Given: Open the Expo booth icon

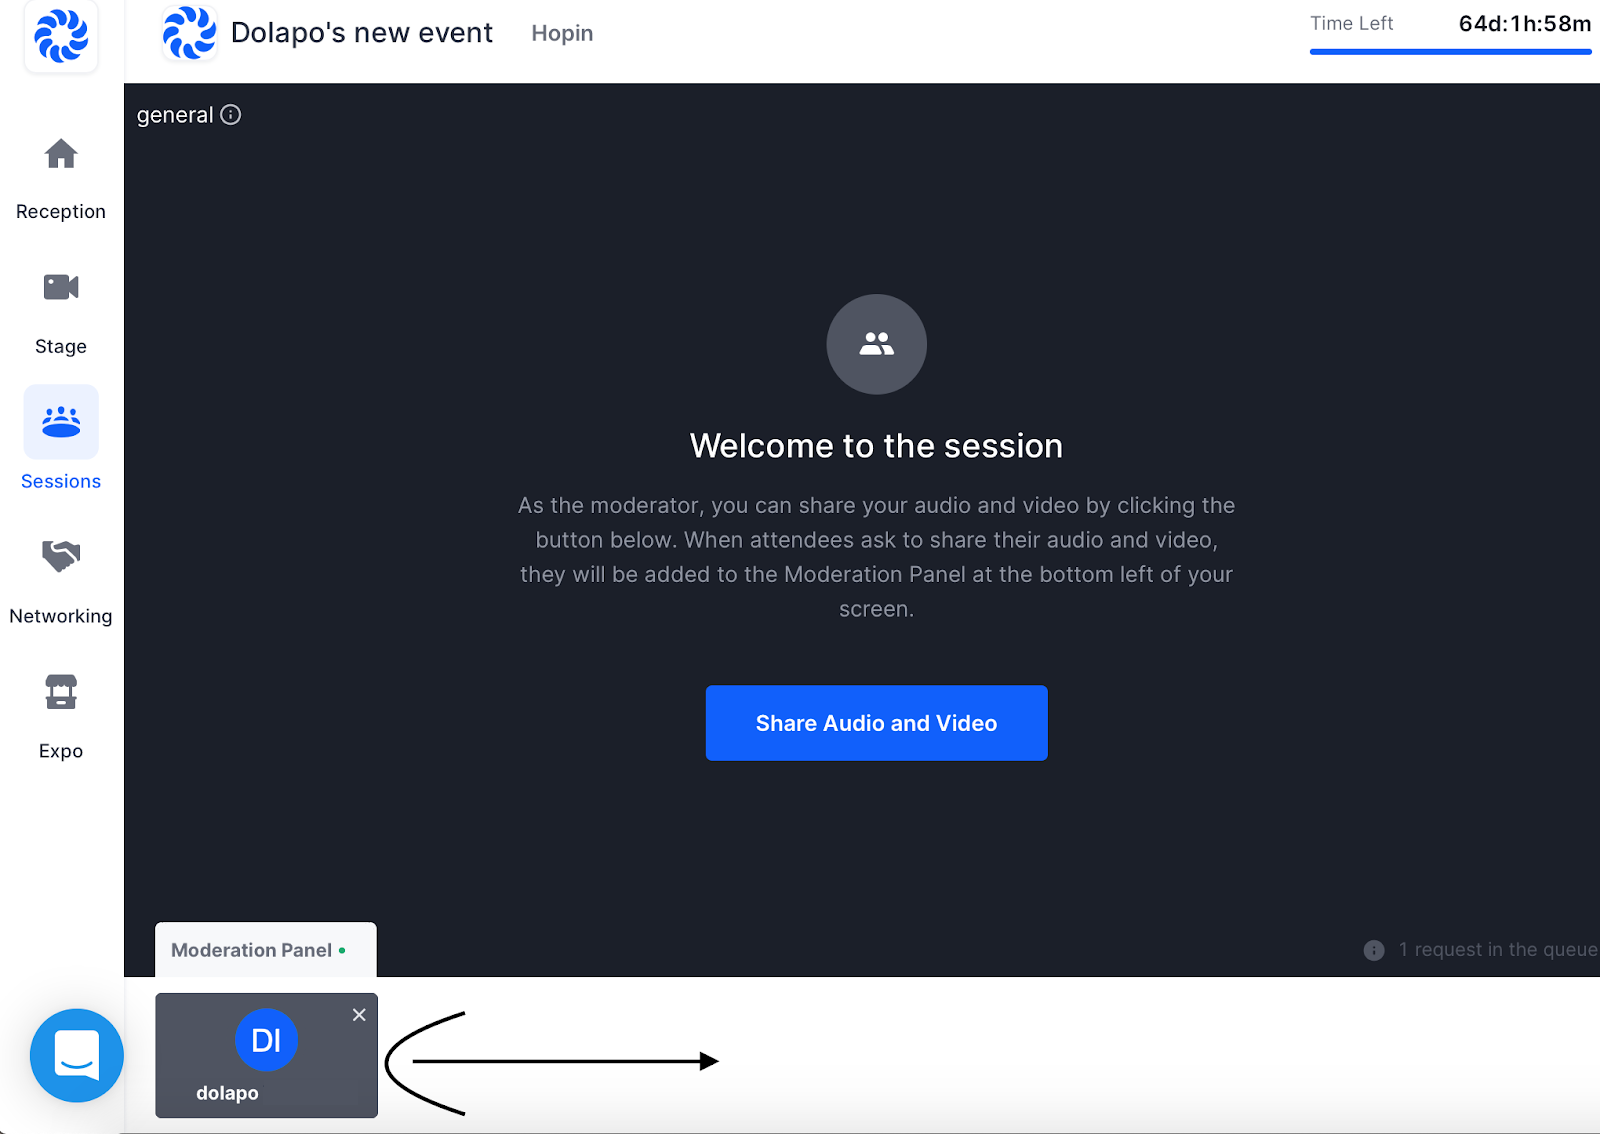Looking at the screenshot, I should tap(61, 691).
